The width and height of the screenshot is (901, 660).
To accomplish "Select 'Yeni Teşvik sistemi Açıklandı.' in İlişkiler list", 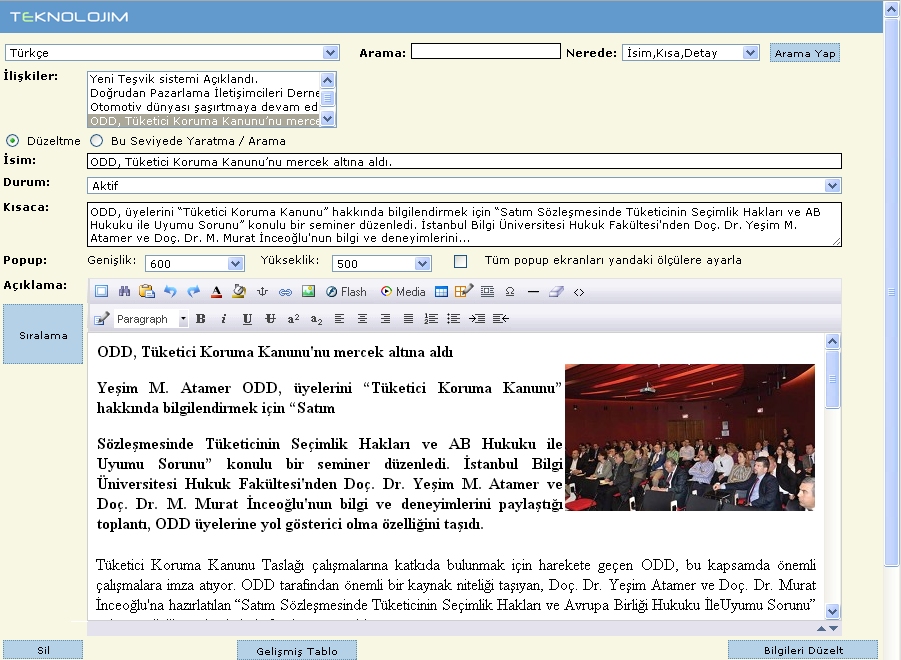I will (x=204, y=79).
